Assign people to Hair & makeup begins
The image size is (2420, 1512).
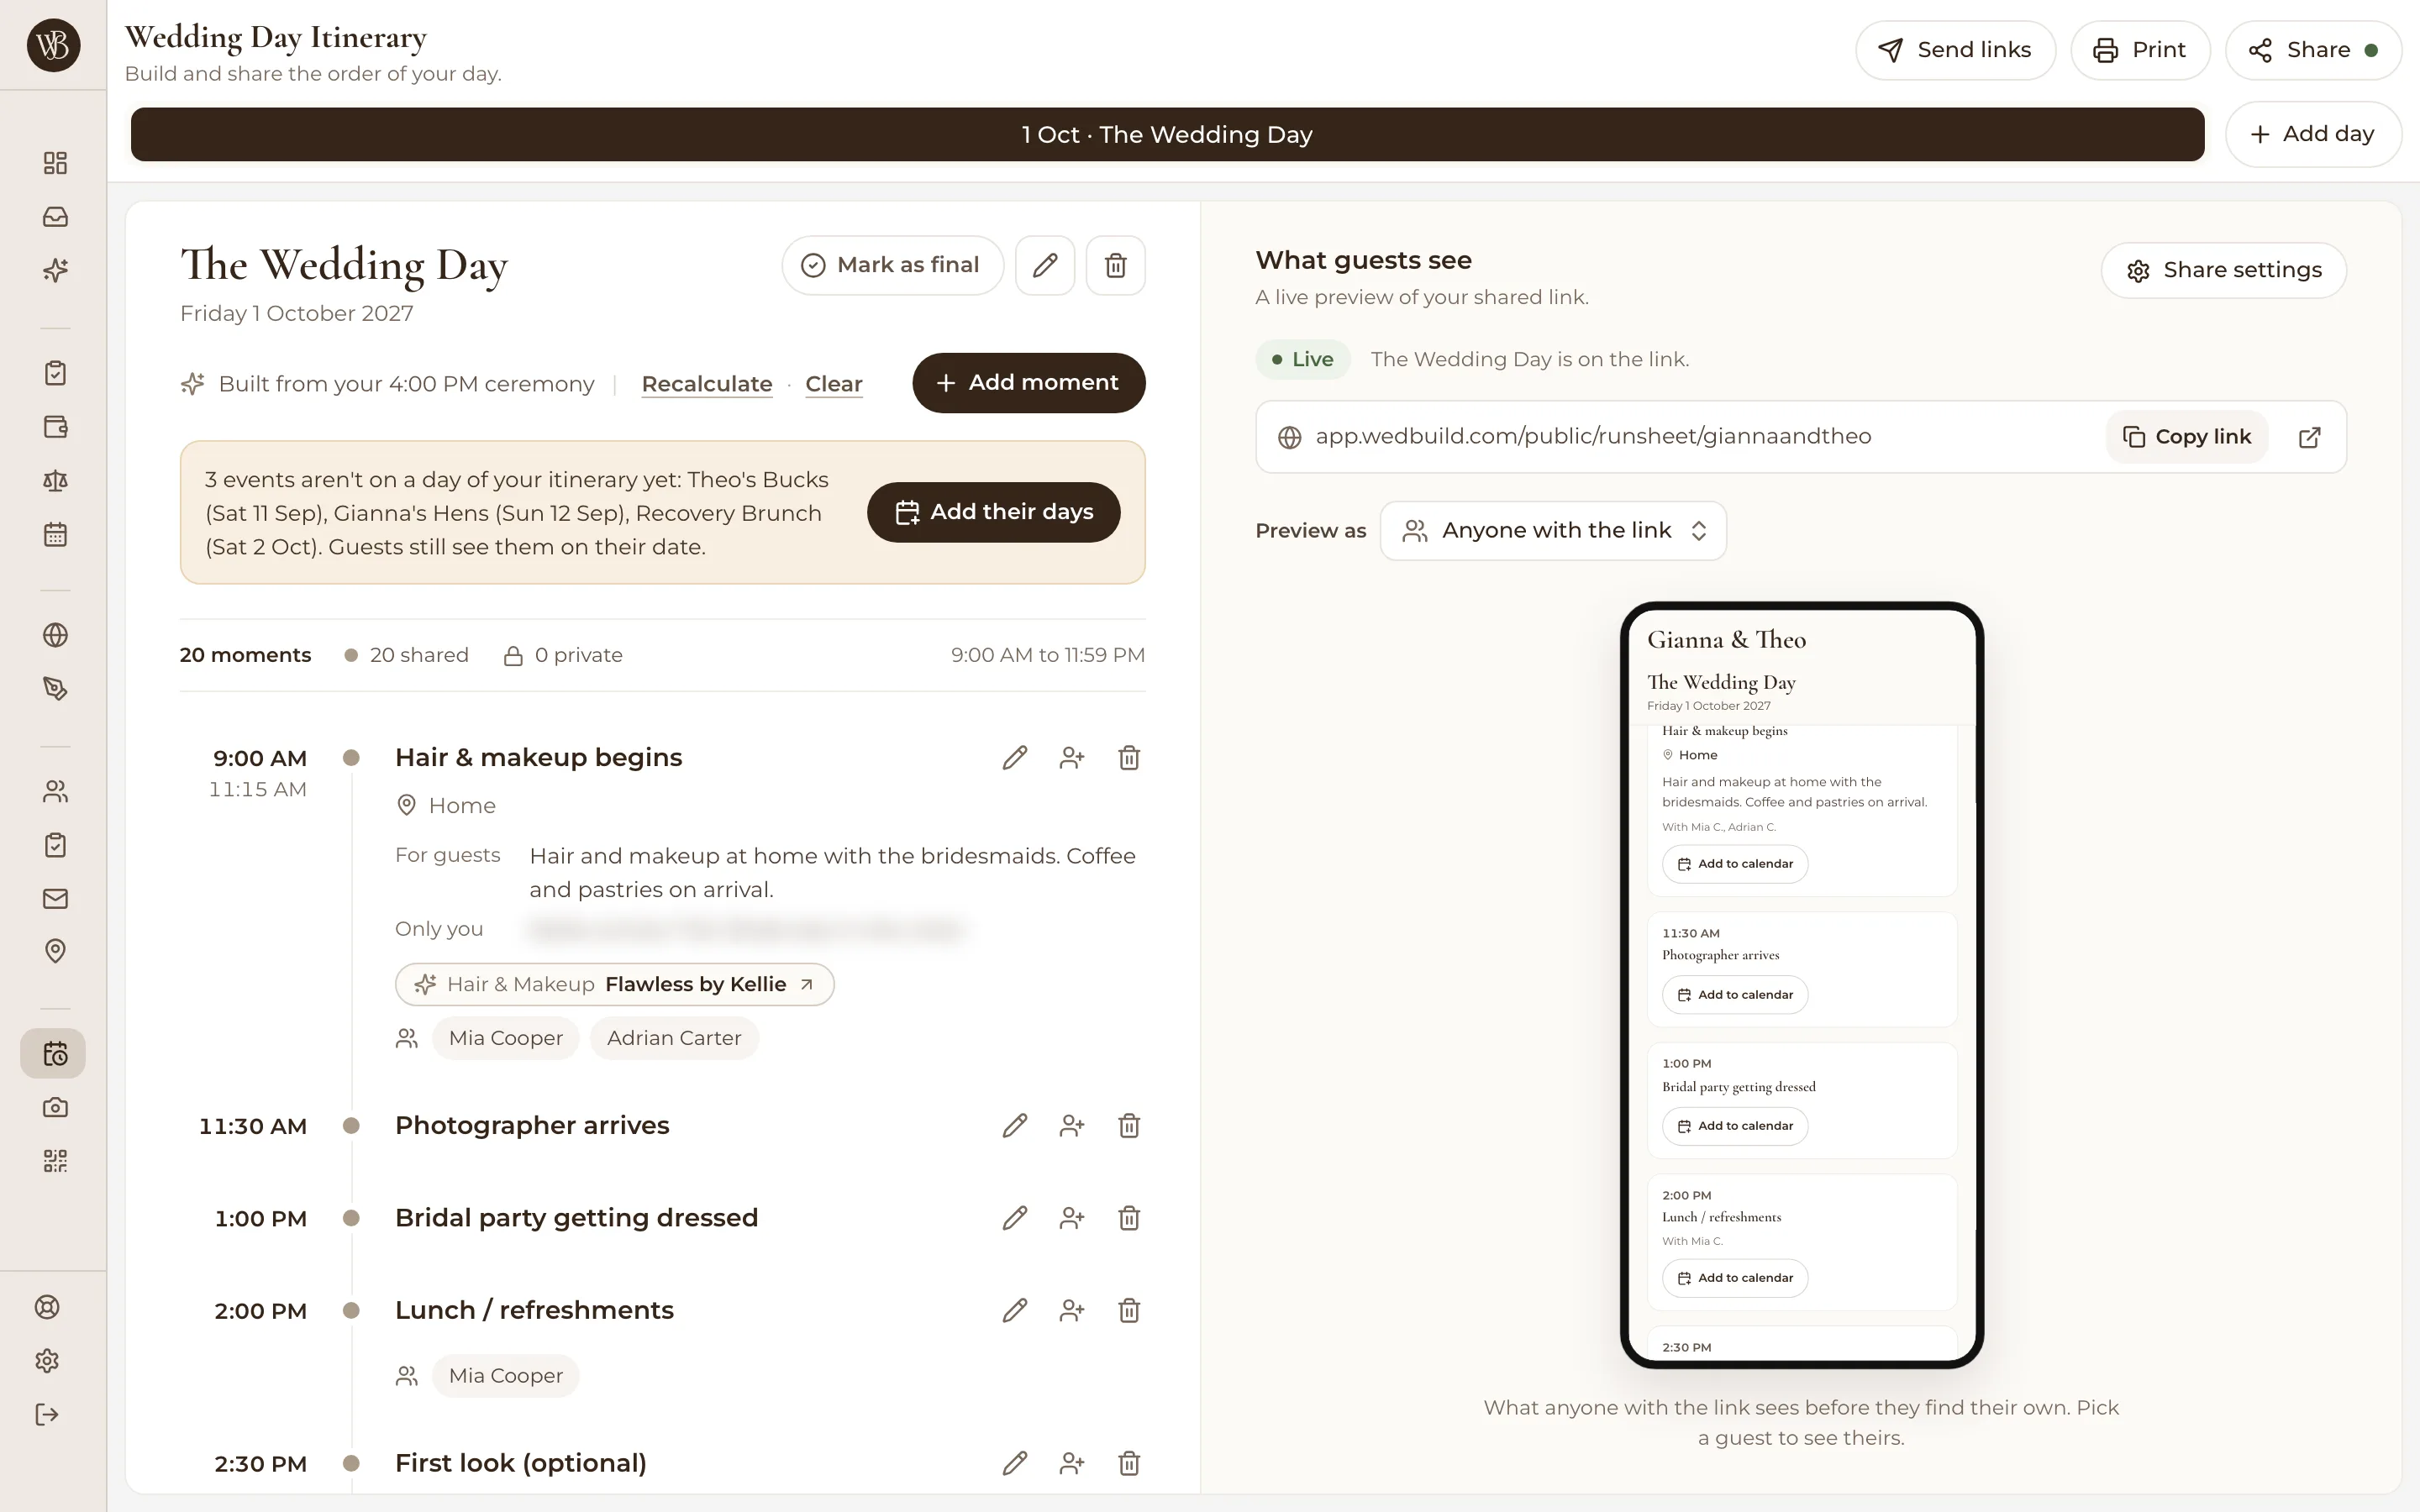coord(1072,758)
